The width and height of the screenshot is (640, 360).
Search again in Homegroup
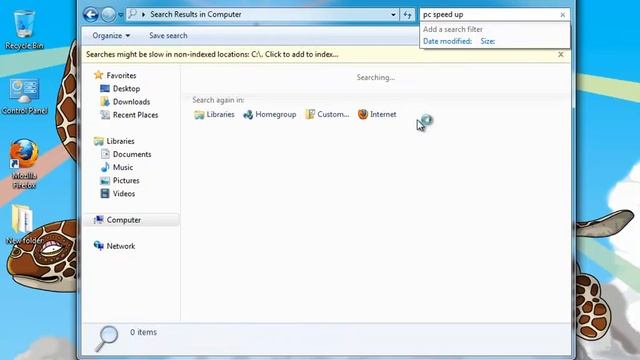[x=269, y=115]
